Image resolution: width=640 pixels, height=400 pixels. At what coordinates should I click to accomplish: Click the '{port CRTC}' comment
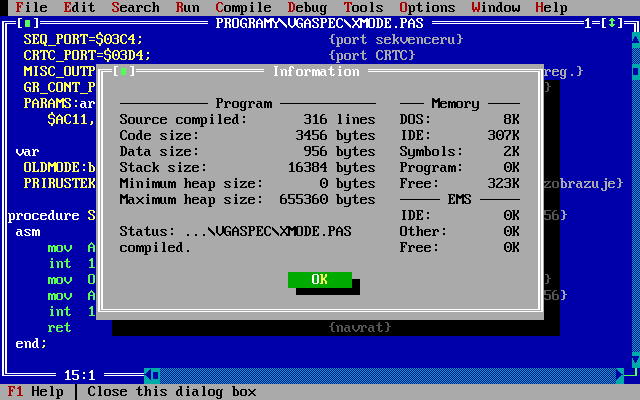tap(371, 56)
